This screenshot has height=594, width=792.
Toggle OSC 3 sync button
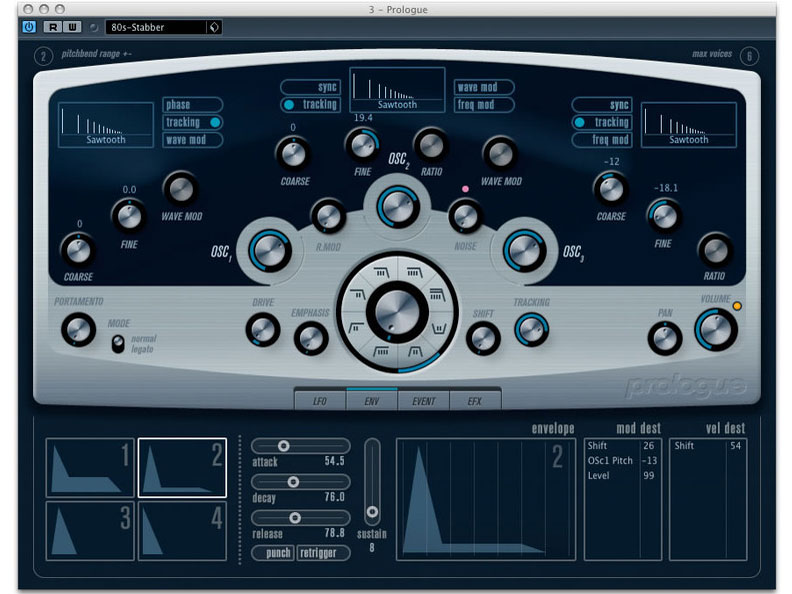pyautogui.click(x=602, y=105)
